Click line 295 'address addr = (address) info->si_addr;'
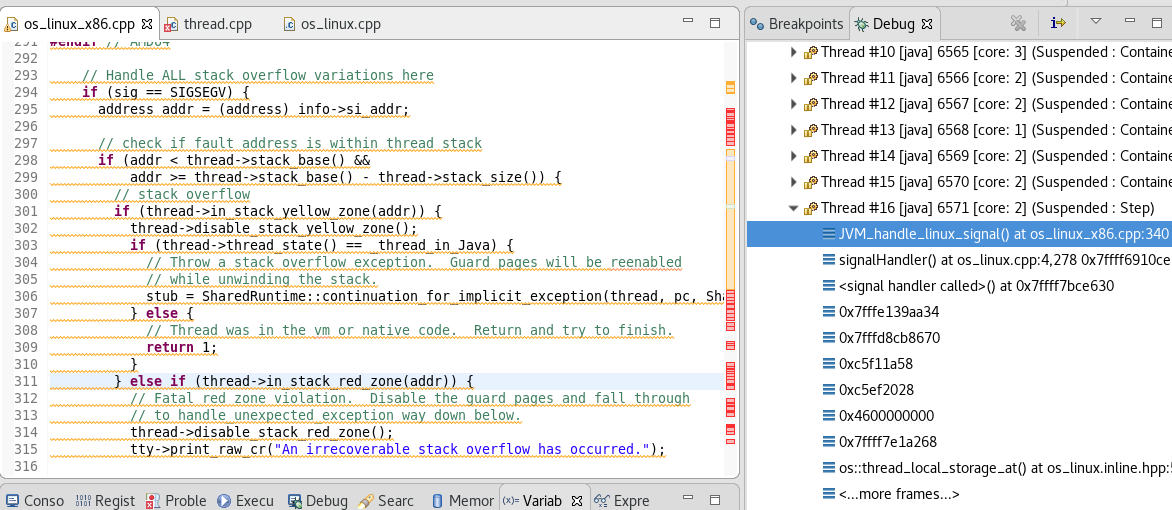The height and width of the screenshot is (510, 1172). coord(253,109)
